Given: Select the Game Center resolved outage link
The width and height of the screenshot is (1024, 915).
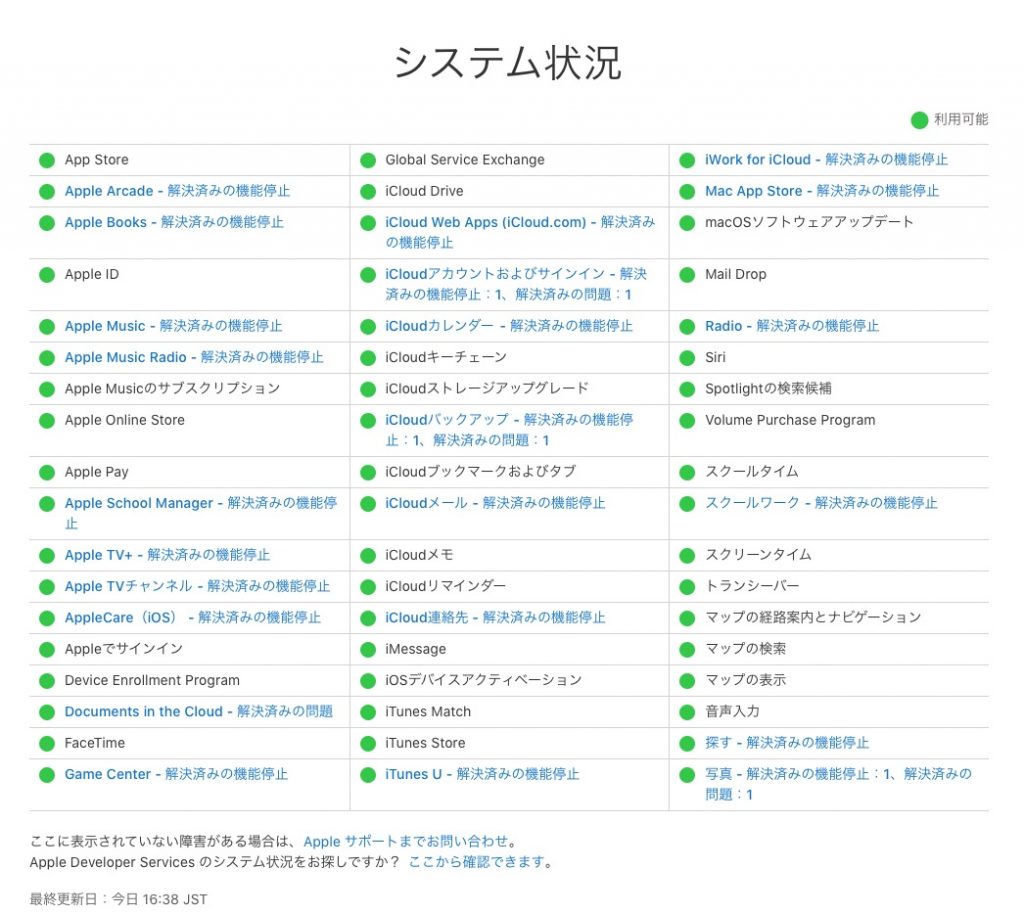Looking at the screenshot, I should 176,774.
